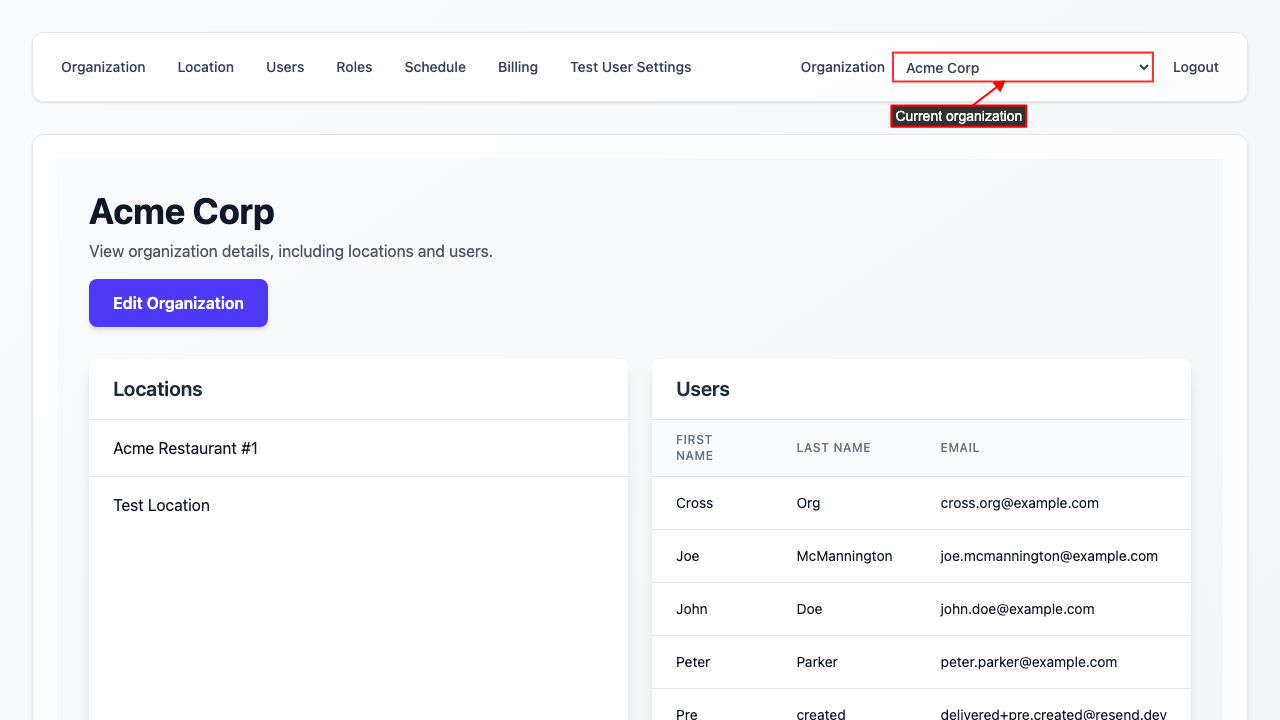Navigate to the Location section

click(x=205, y=67)
